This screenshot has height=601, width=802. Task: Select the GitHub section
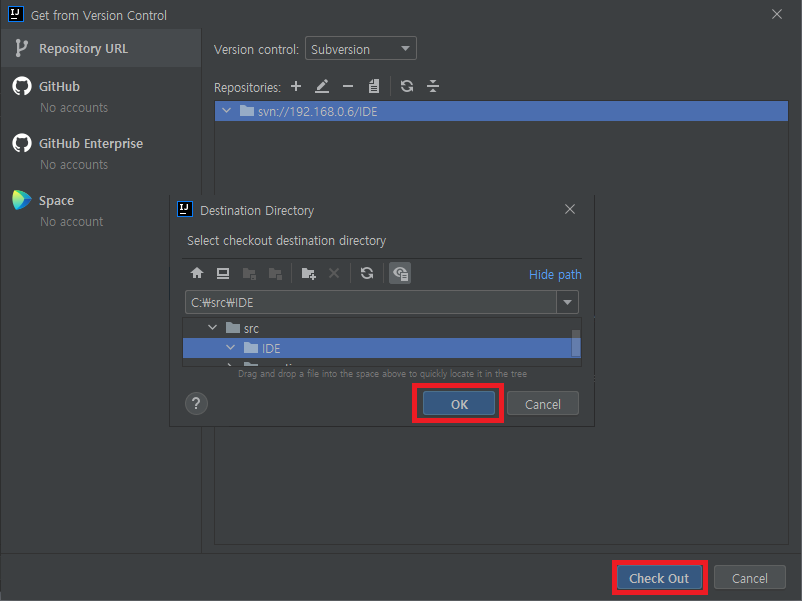101,96
